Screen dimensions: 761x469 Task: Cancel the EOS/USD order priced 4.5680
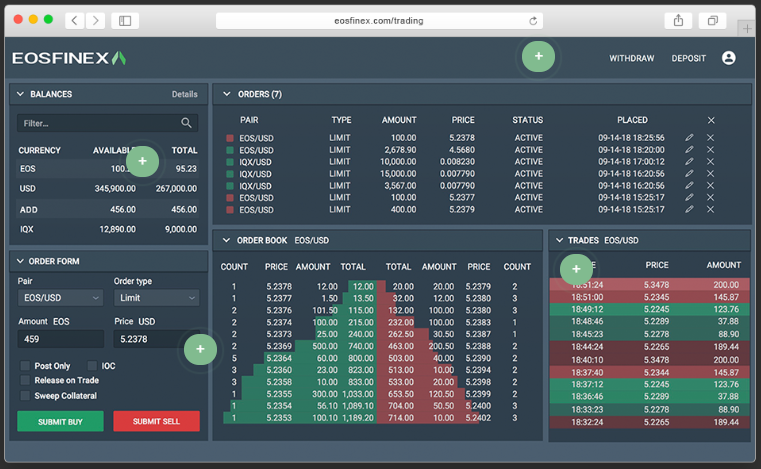point(711,150)
